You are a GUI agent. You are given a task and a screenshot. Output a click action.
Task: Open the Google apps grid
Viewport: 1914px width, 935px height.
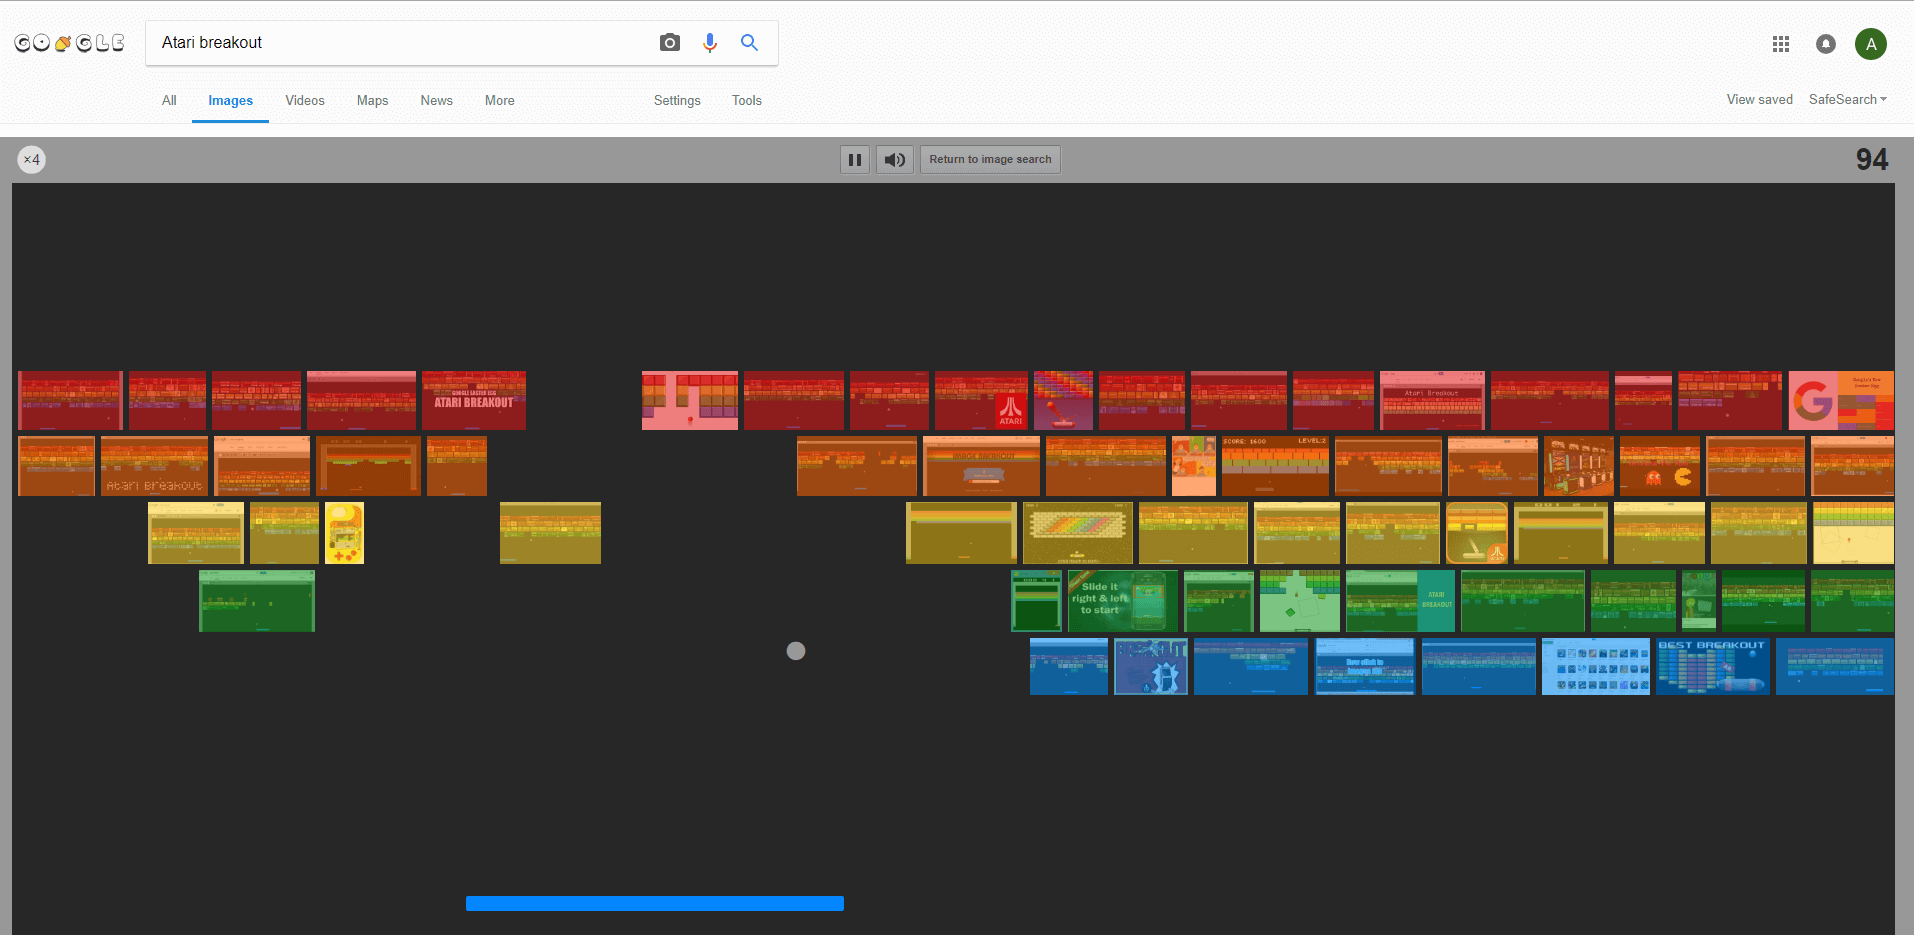coord(1781,44)
